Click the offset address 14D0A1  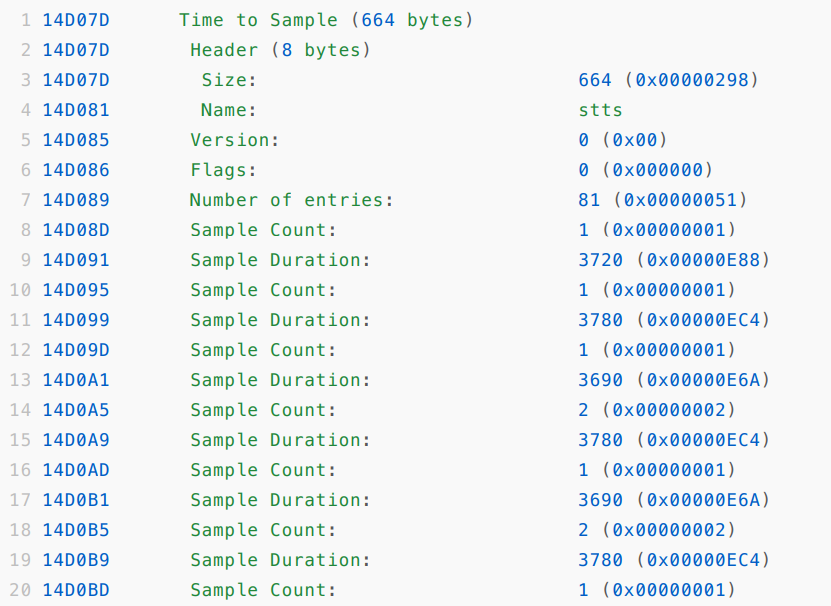pyautogui.click(x=76, y=380)
